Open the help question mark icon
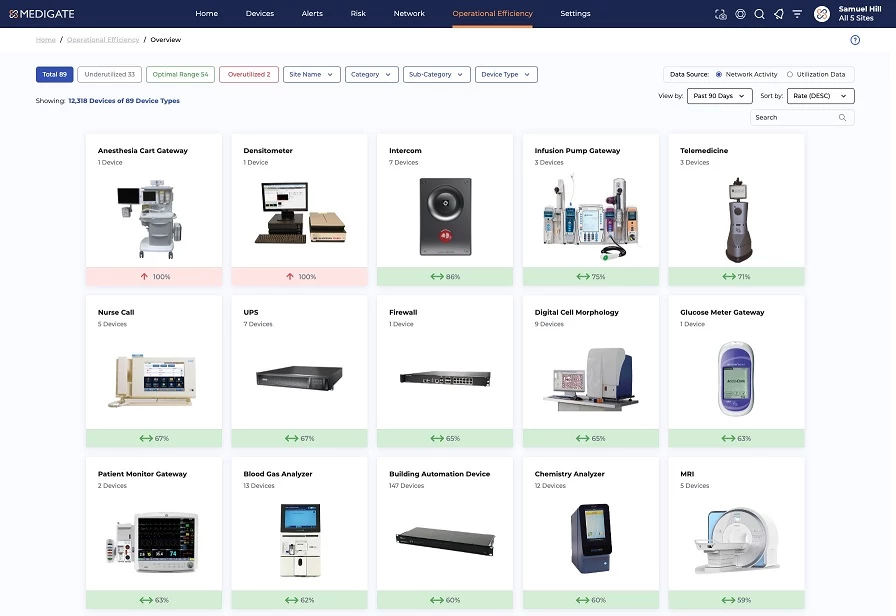 click(x=855, y=40)
